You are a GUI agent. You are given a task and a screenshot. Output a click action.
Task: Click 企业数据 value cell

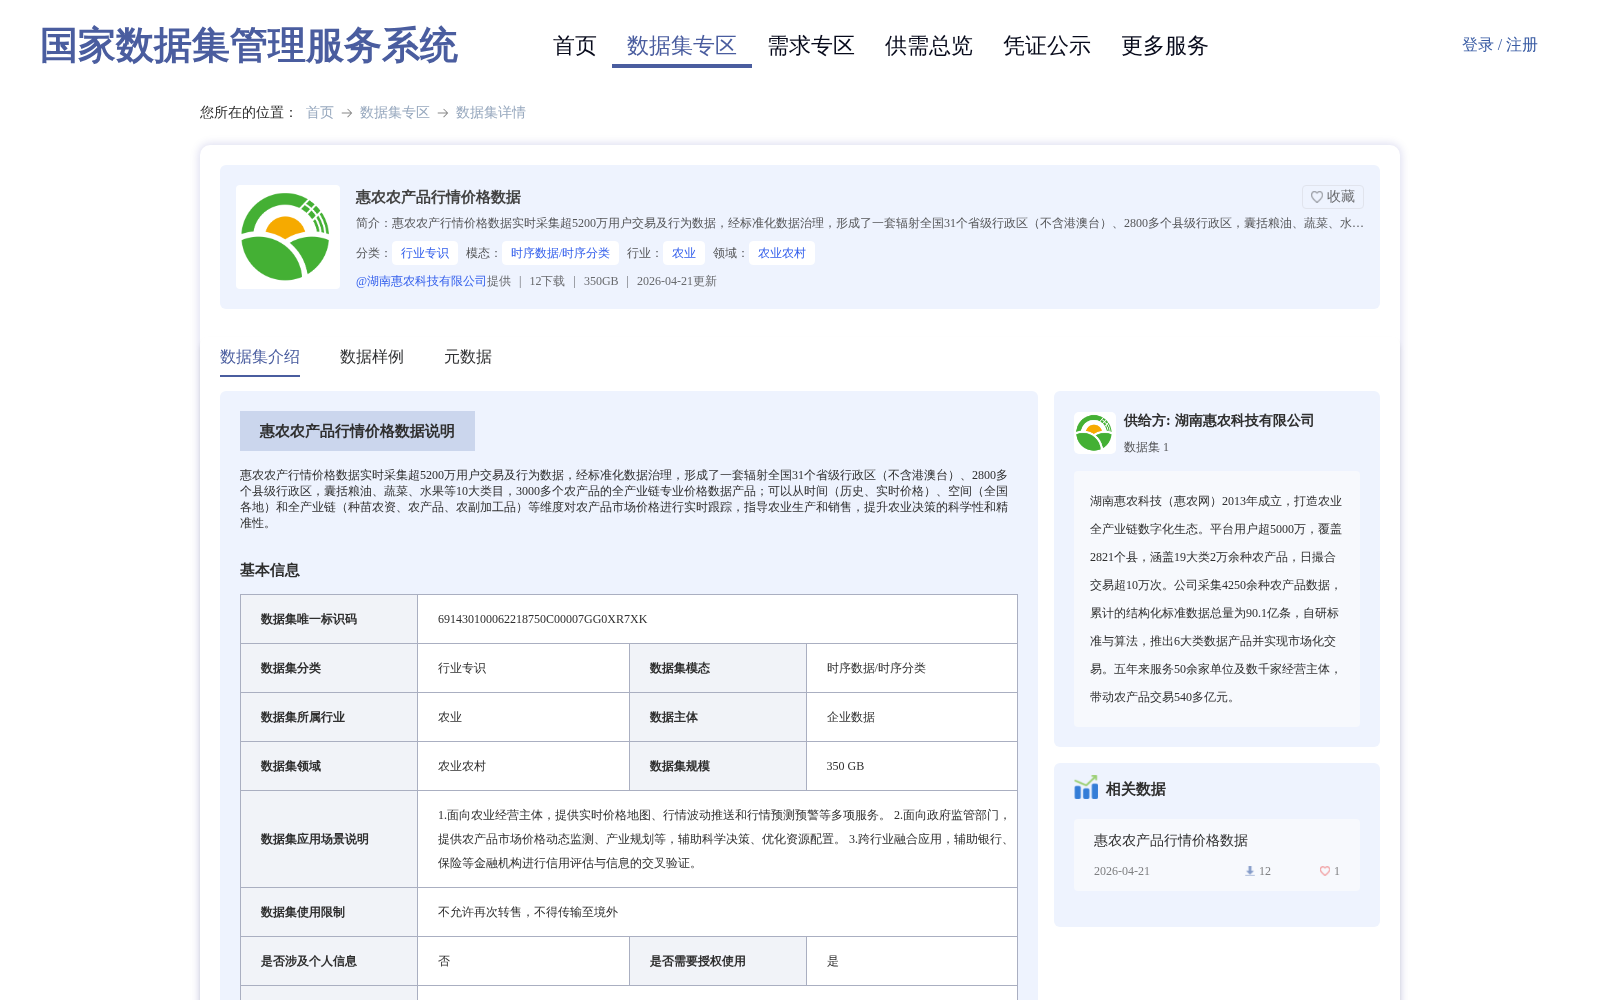click(x=912, y=717)
